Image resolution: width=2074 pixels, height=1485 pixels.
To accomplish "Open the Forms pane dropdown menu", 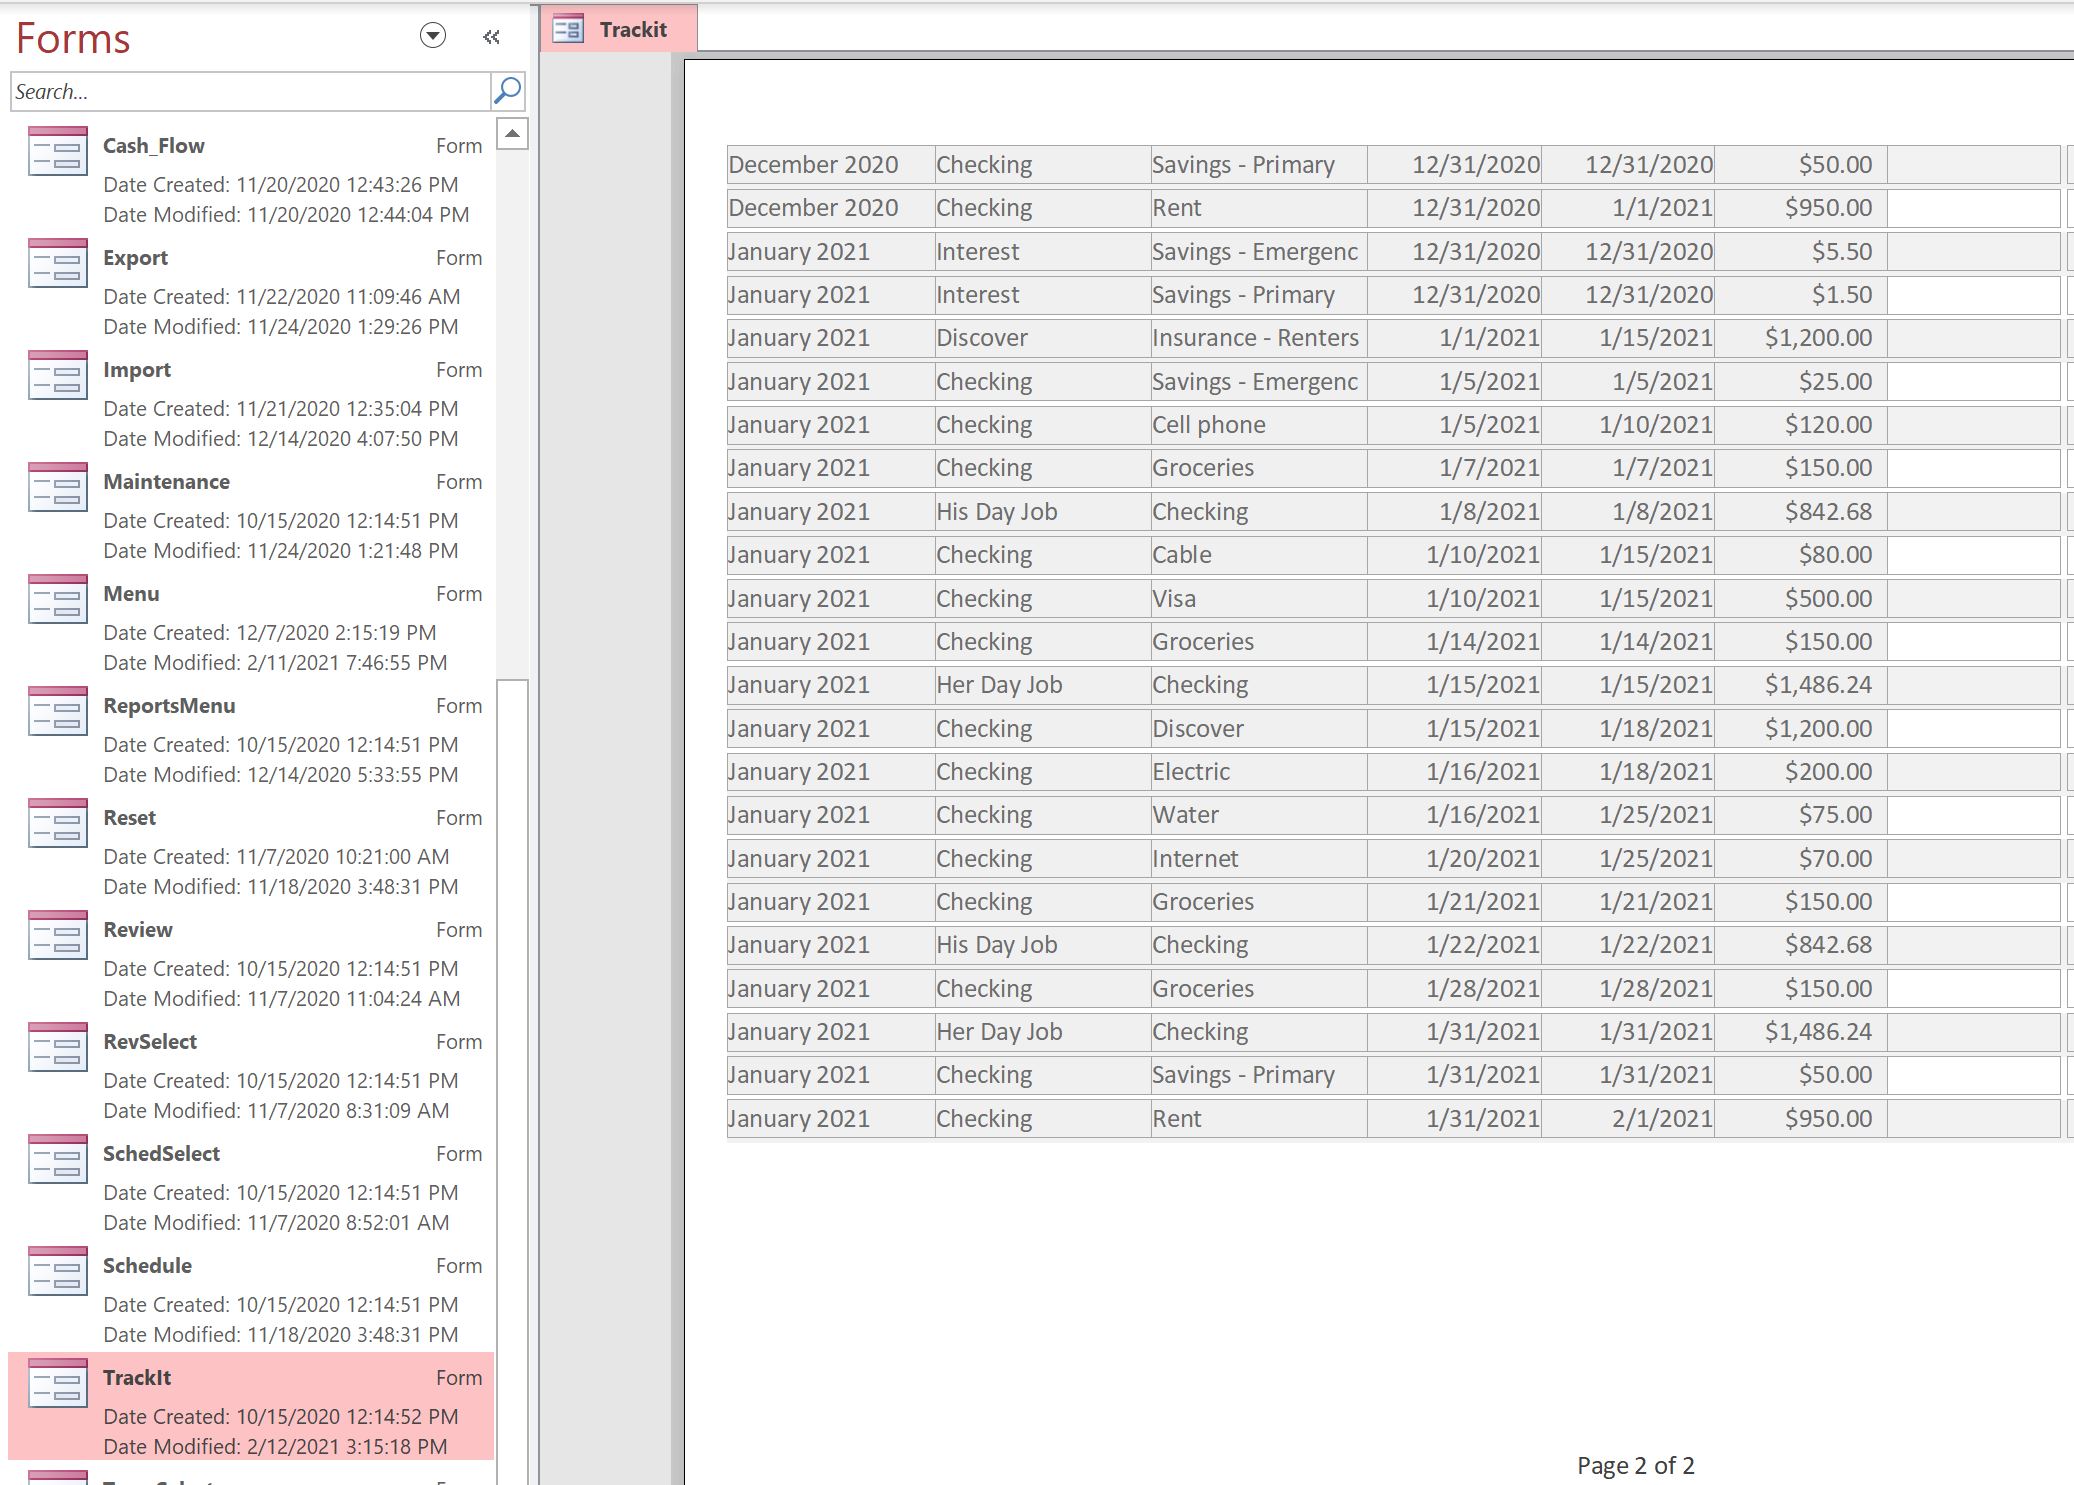I will coord(432,37).
